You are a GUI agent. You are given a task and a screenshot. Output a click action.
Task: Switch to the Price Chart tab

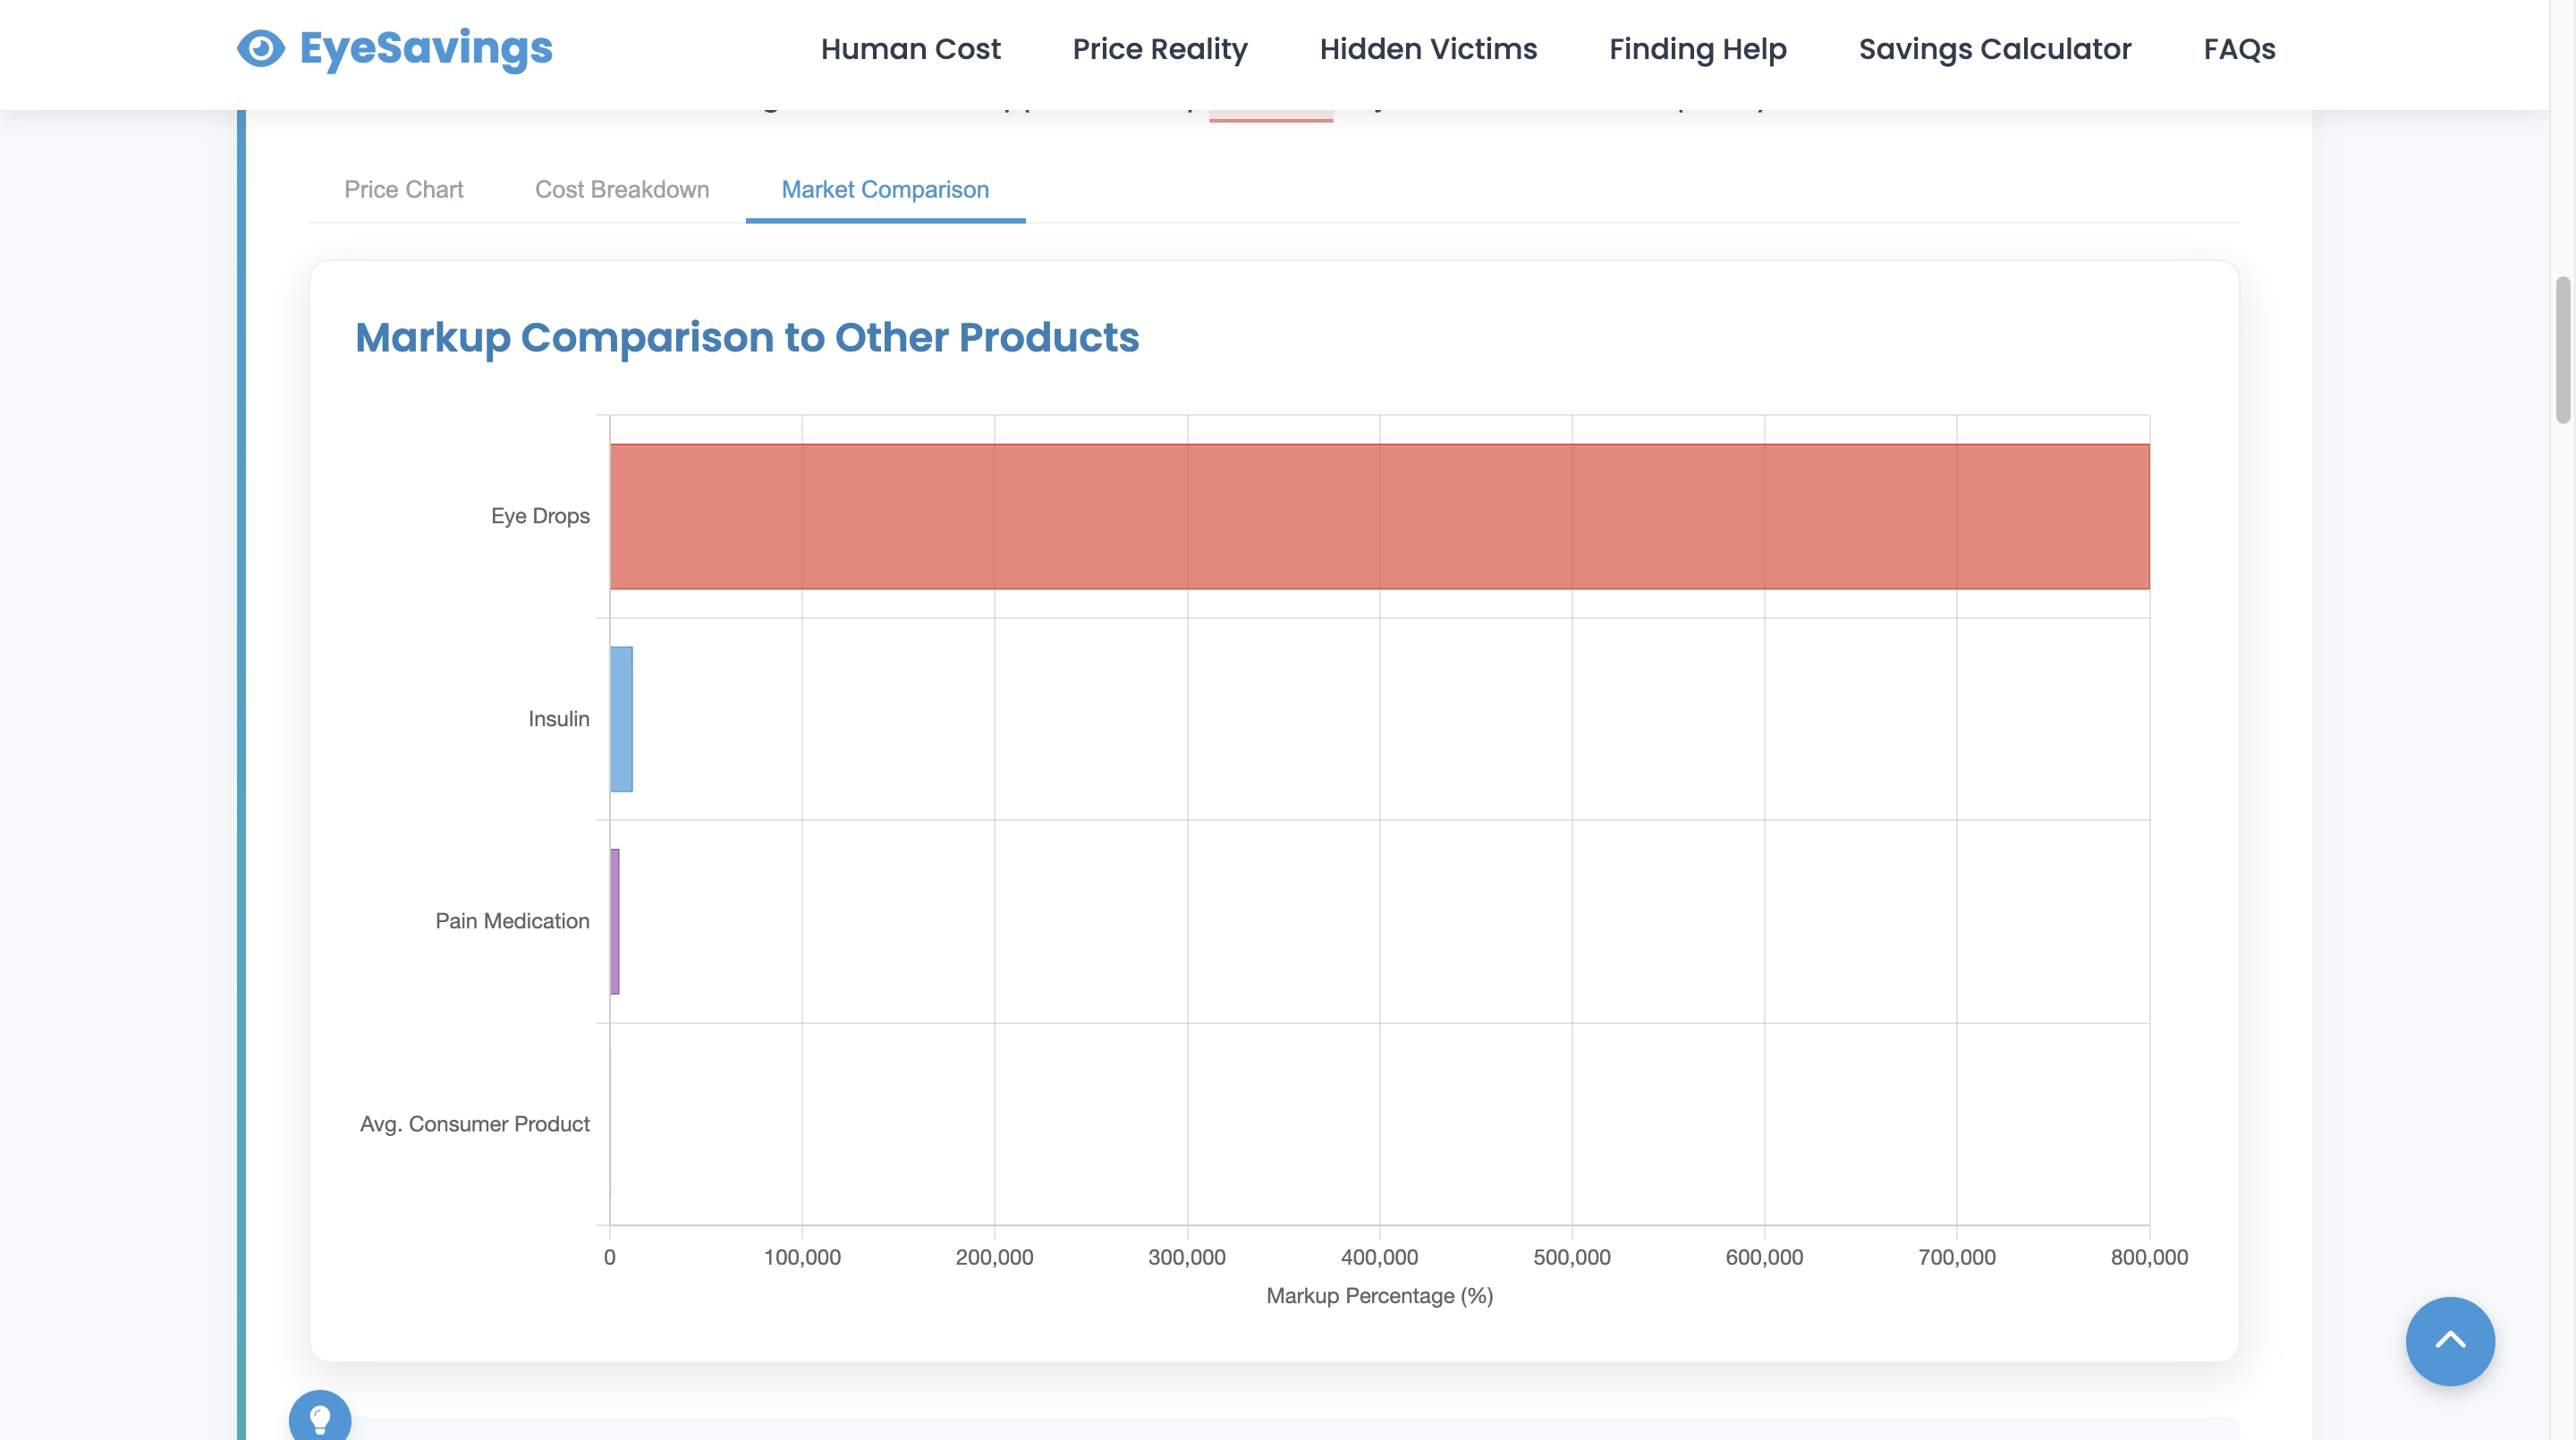pos(403,190)
